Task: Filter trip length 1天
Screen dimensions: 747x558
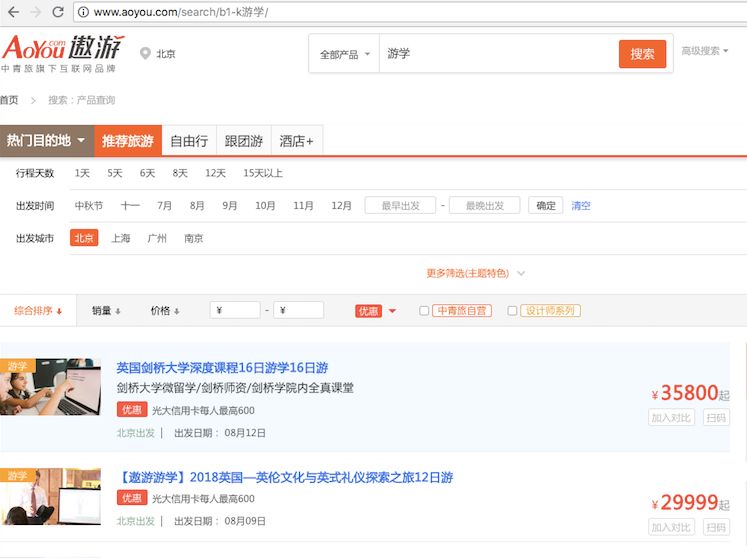Action: click(x=82, y=173)
